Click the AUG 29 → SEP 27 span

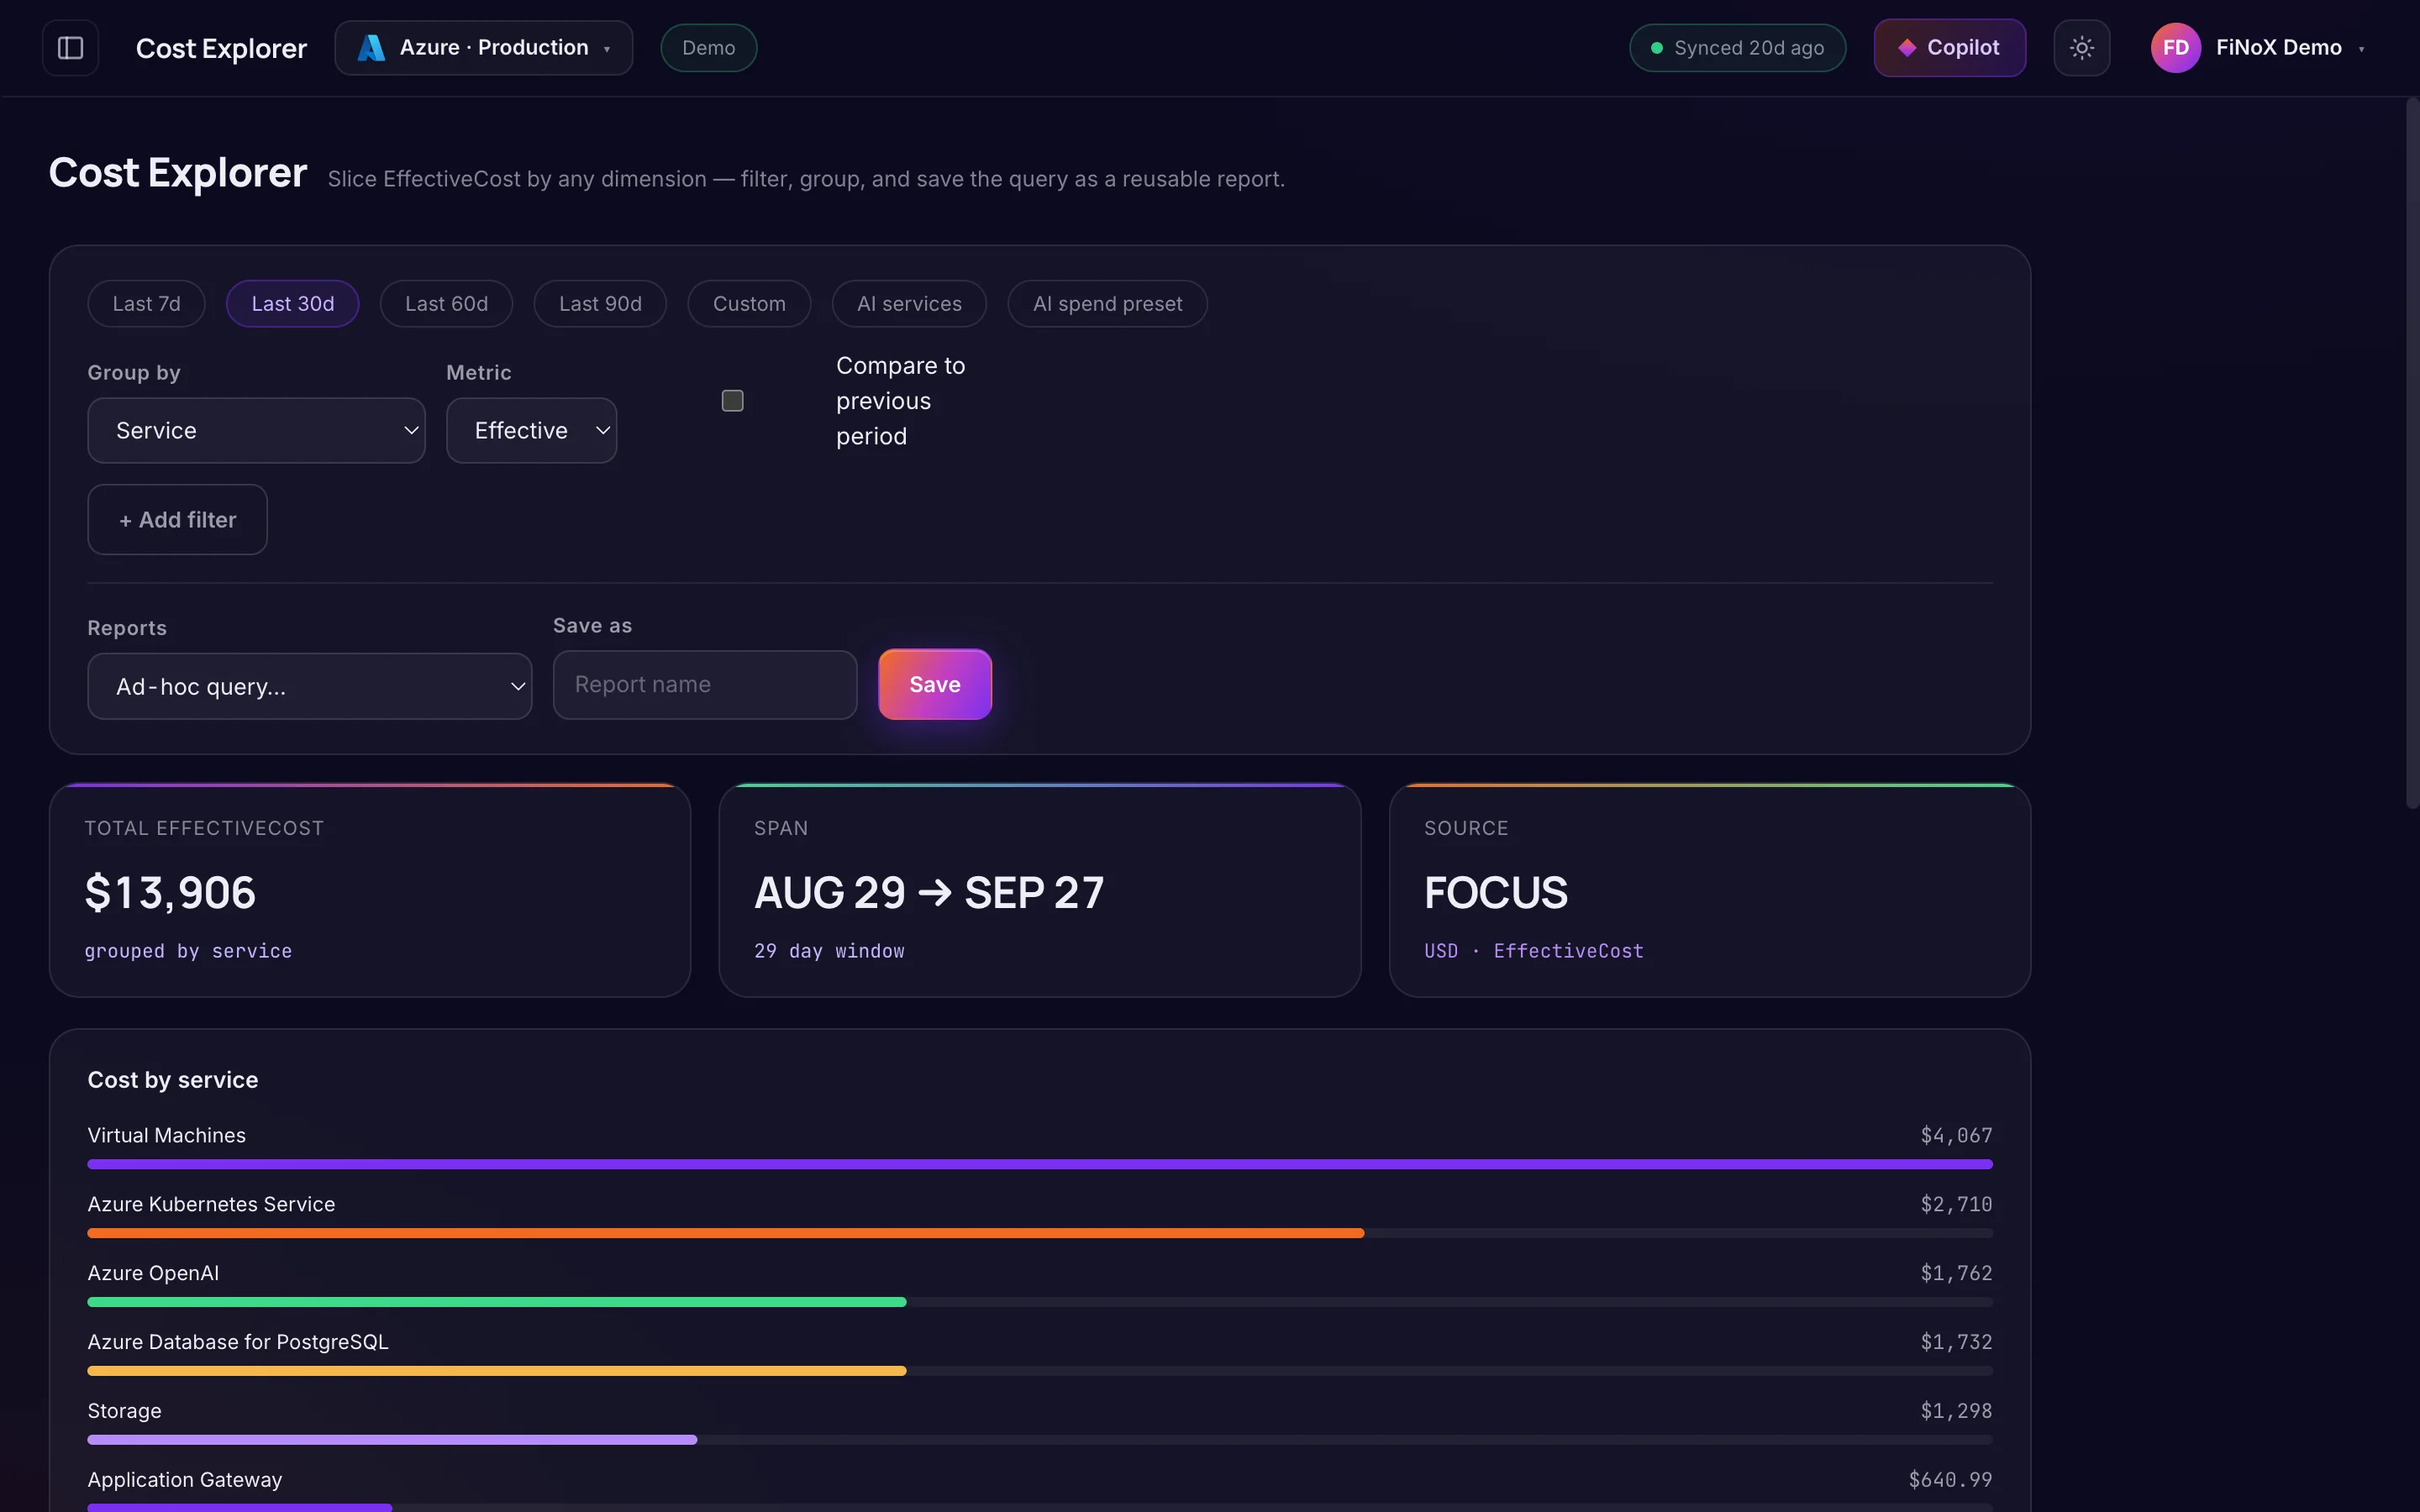929,893
